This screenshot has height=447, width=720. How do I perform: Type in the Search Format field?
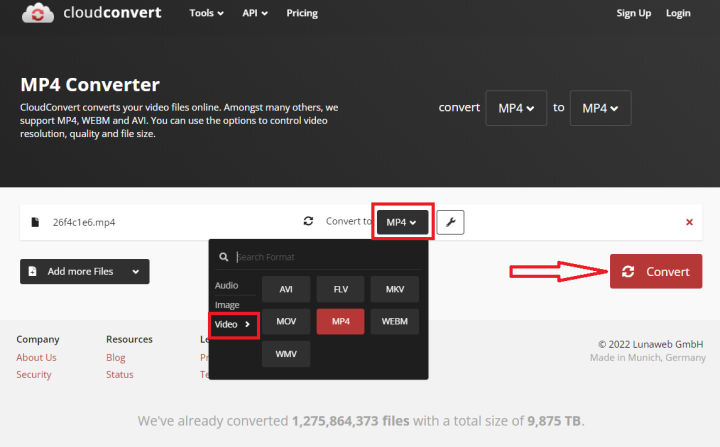(325, 257)
